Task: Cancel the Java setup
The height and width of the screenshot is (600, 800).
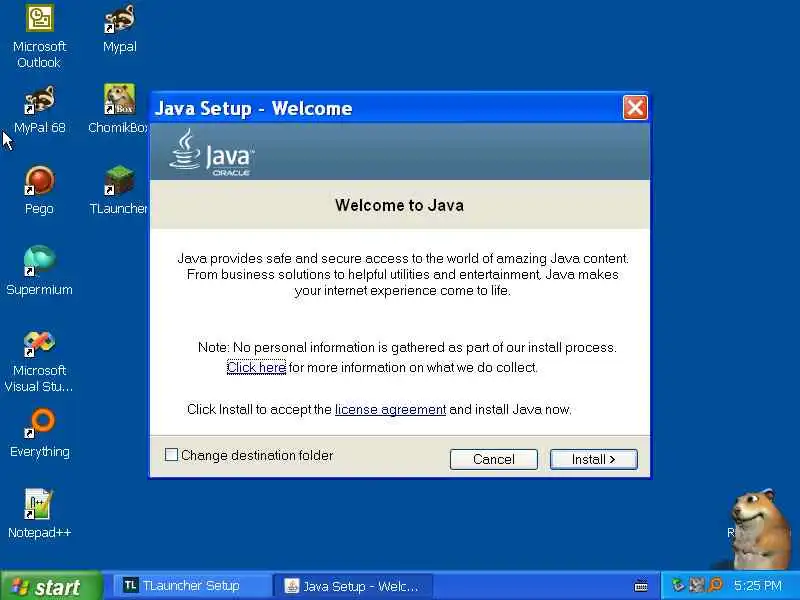Action: (x=493, y=459)
